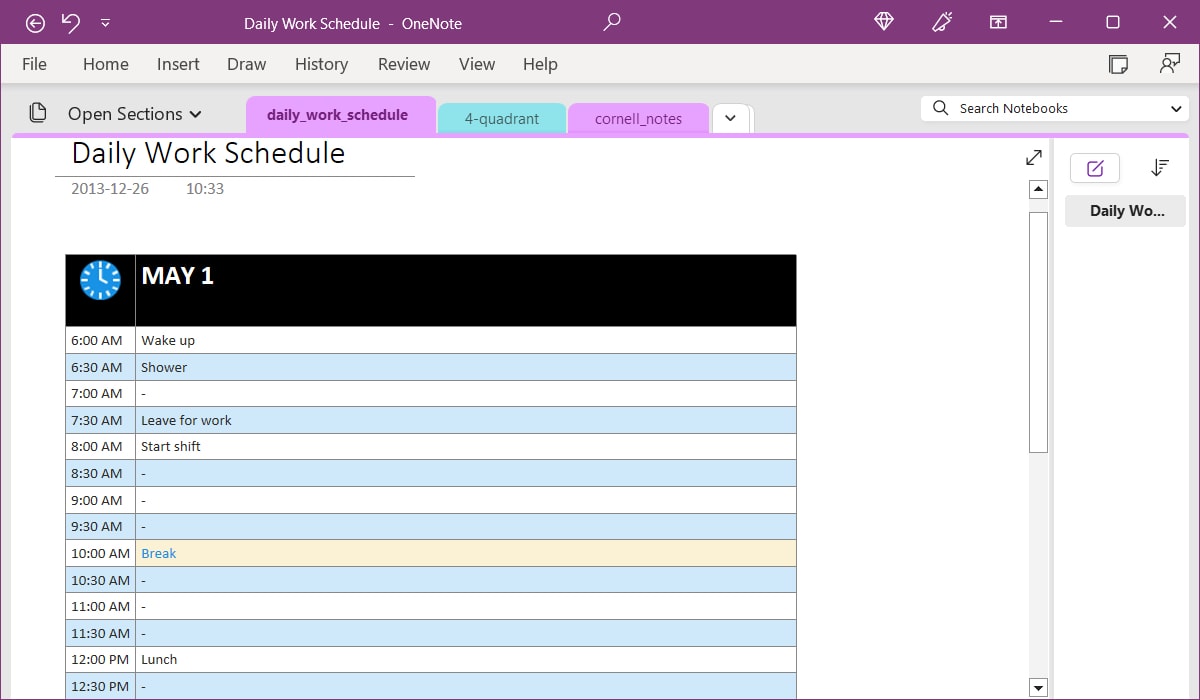Click the What's New megaphone icon
1200x700 pixels.
941,22
